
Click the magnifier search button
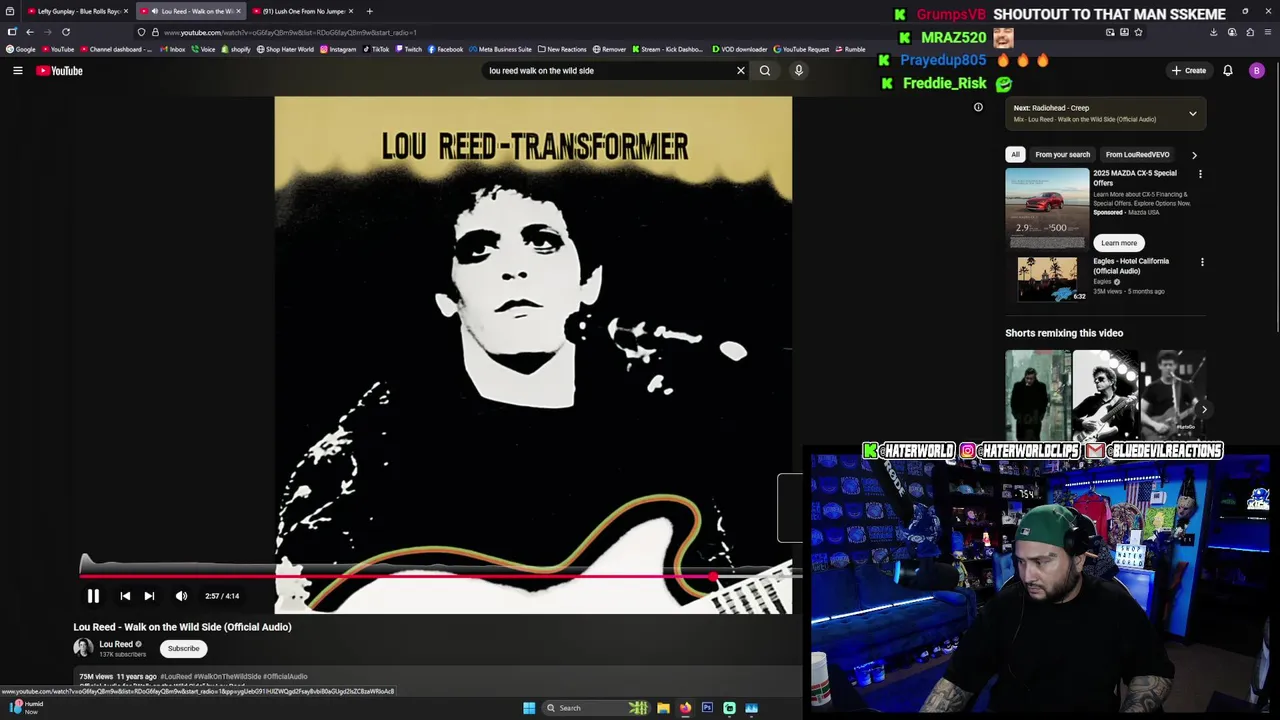(x=765, y=70)
